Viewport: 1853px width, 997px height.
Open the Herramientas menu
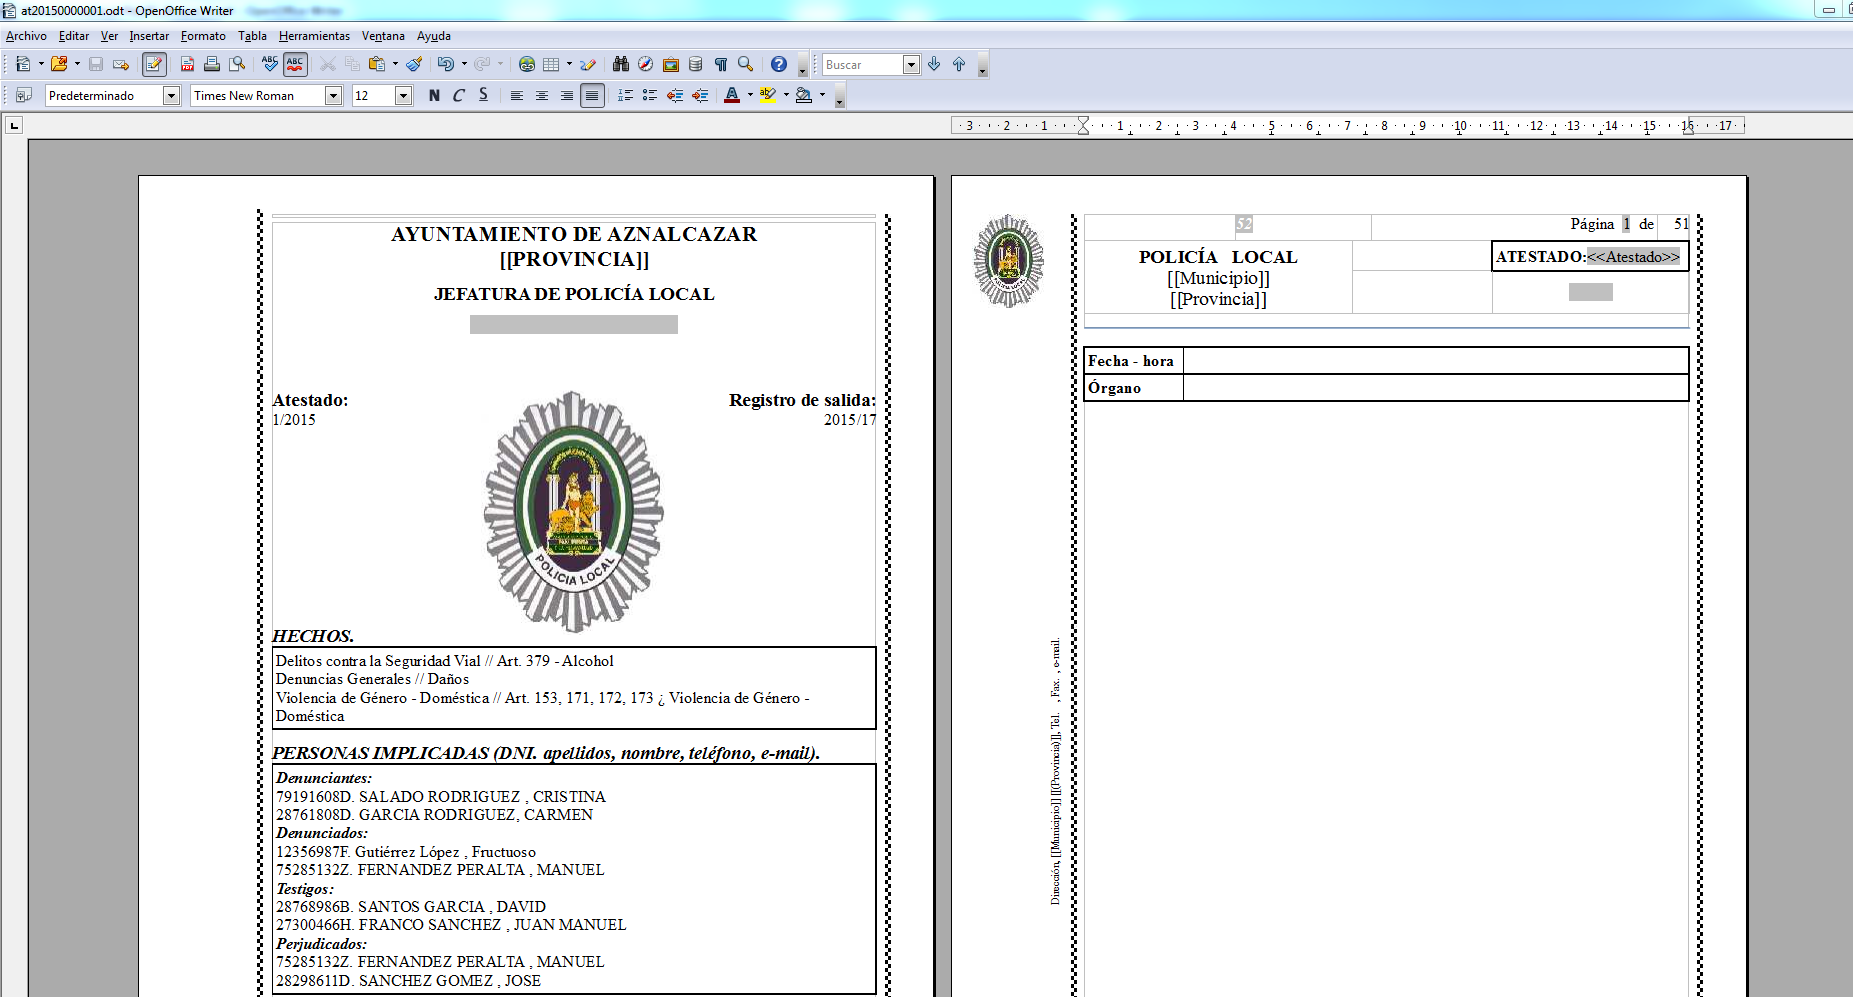click(314, 36)
